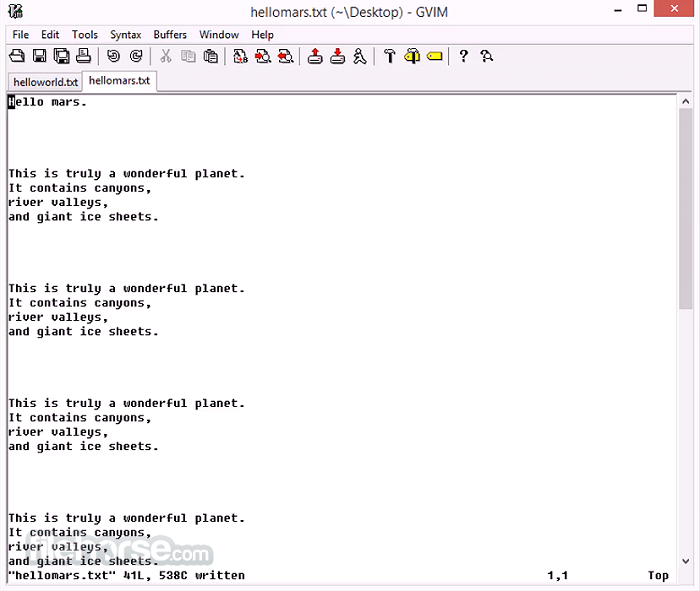Open the Tools menu
Image resolution: width=700 pixels, height=591 pixels.
[85, 35]
